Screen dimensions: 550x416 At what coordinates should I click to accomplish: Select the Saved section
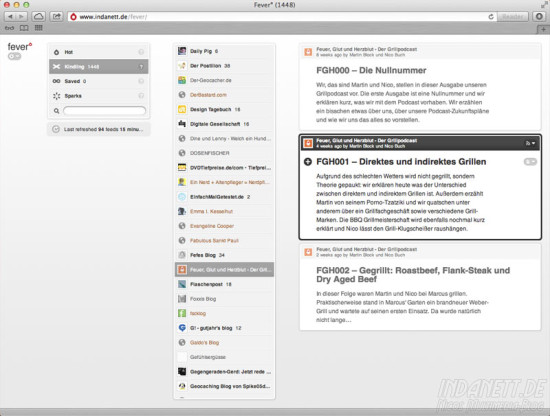click(x=99, y=81)
